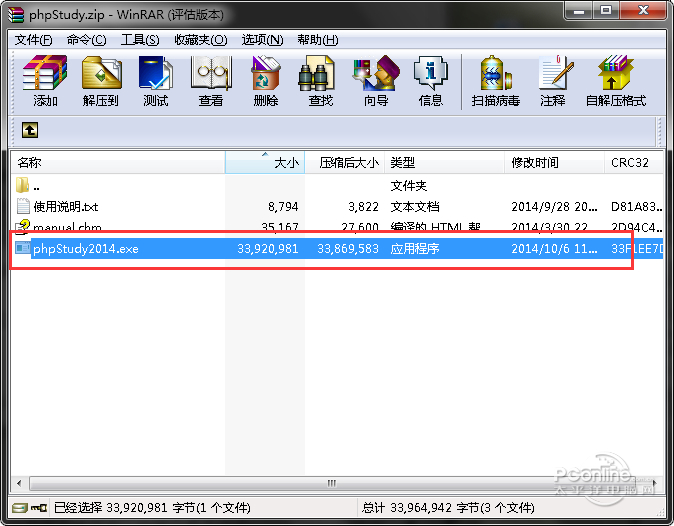Screen dimensions: 674x526
Task: Click the manual.chm help file icon
Action: [x=22, y=226]
